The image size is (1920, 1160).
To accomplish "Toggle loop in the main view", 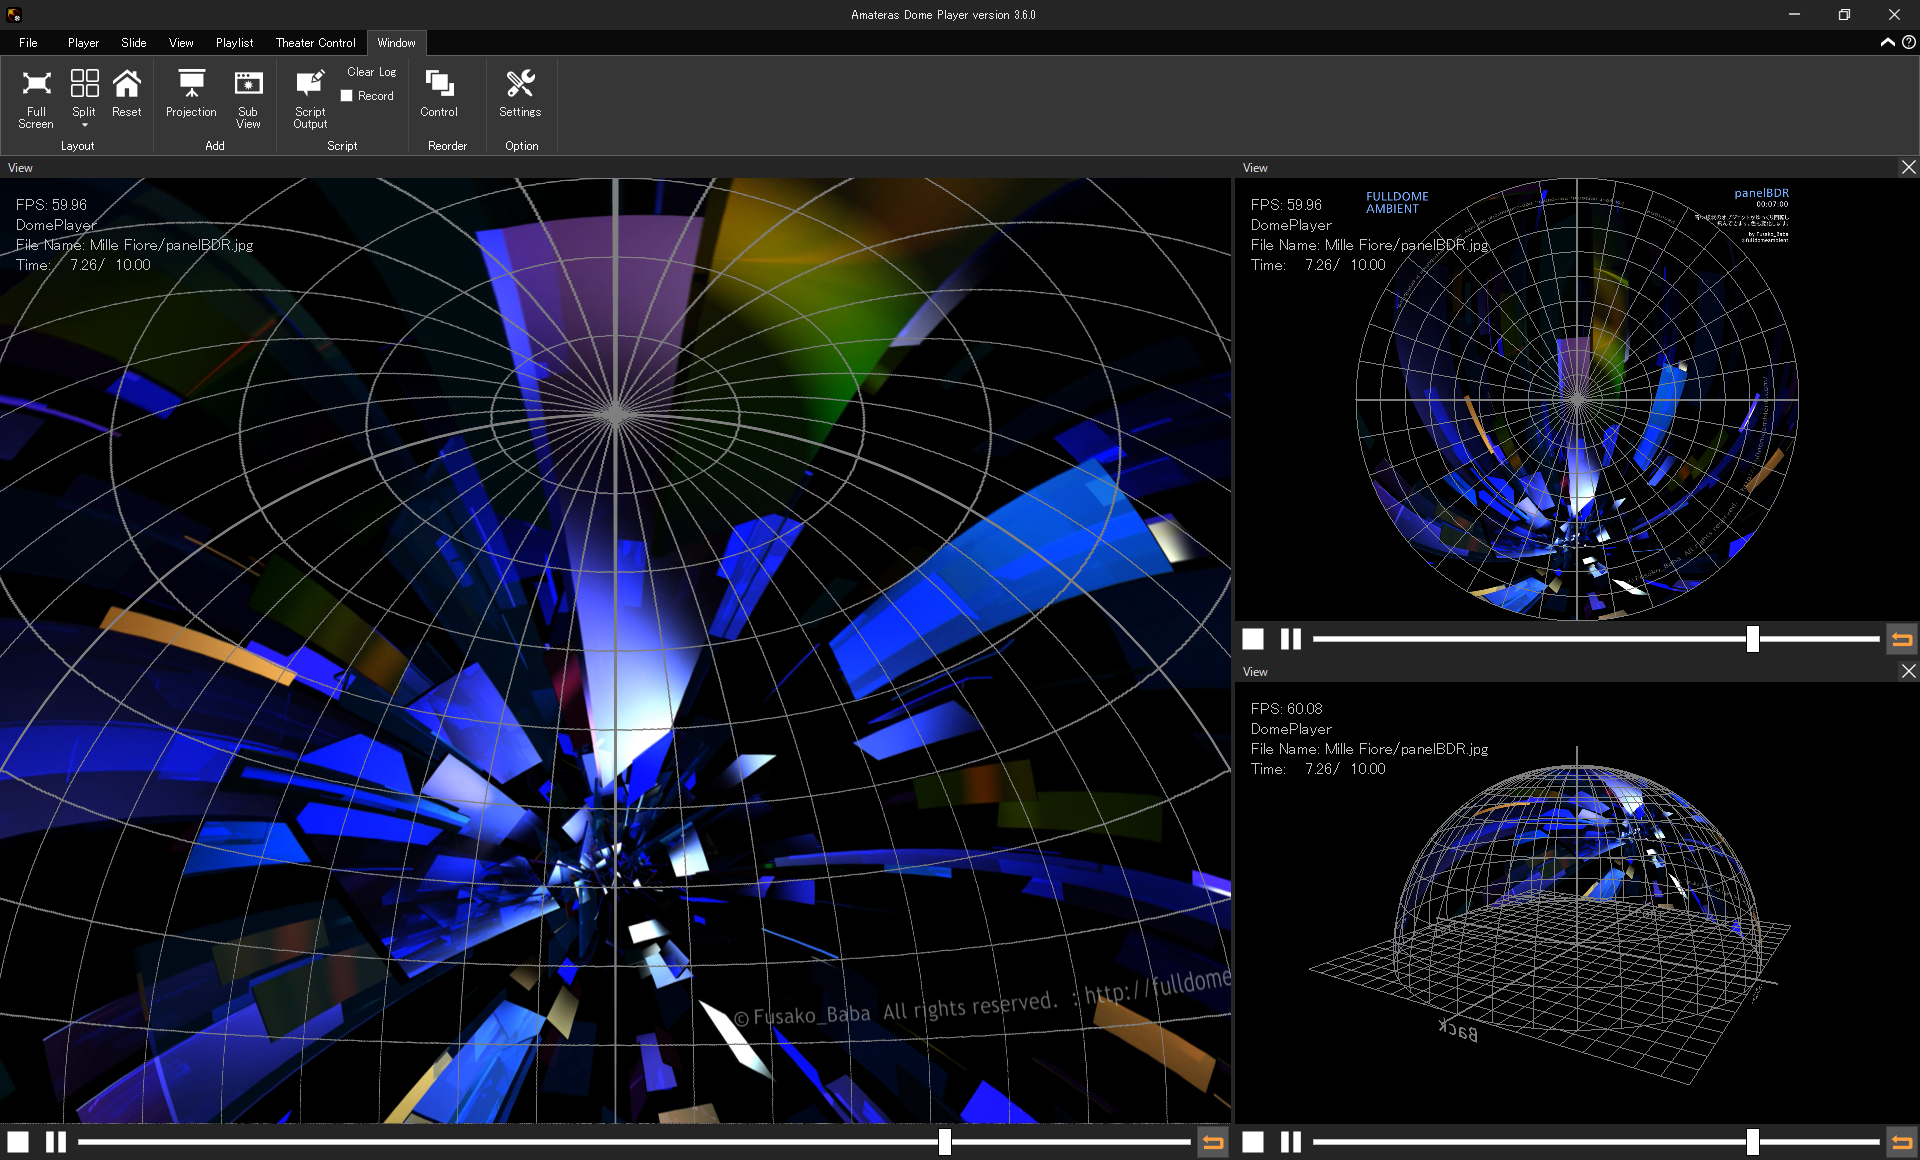I will click(1212, 1142).
